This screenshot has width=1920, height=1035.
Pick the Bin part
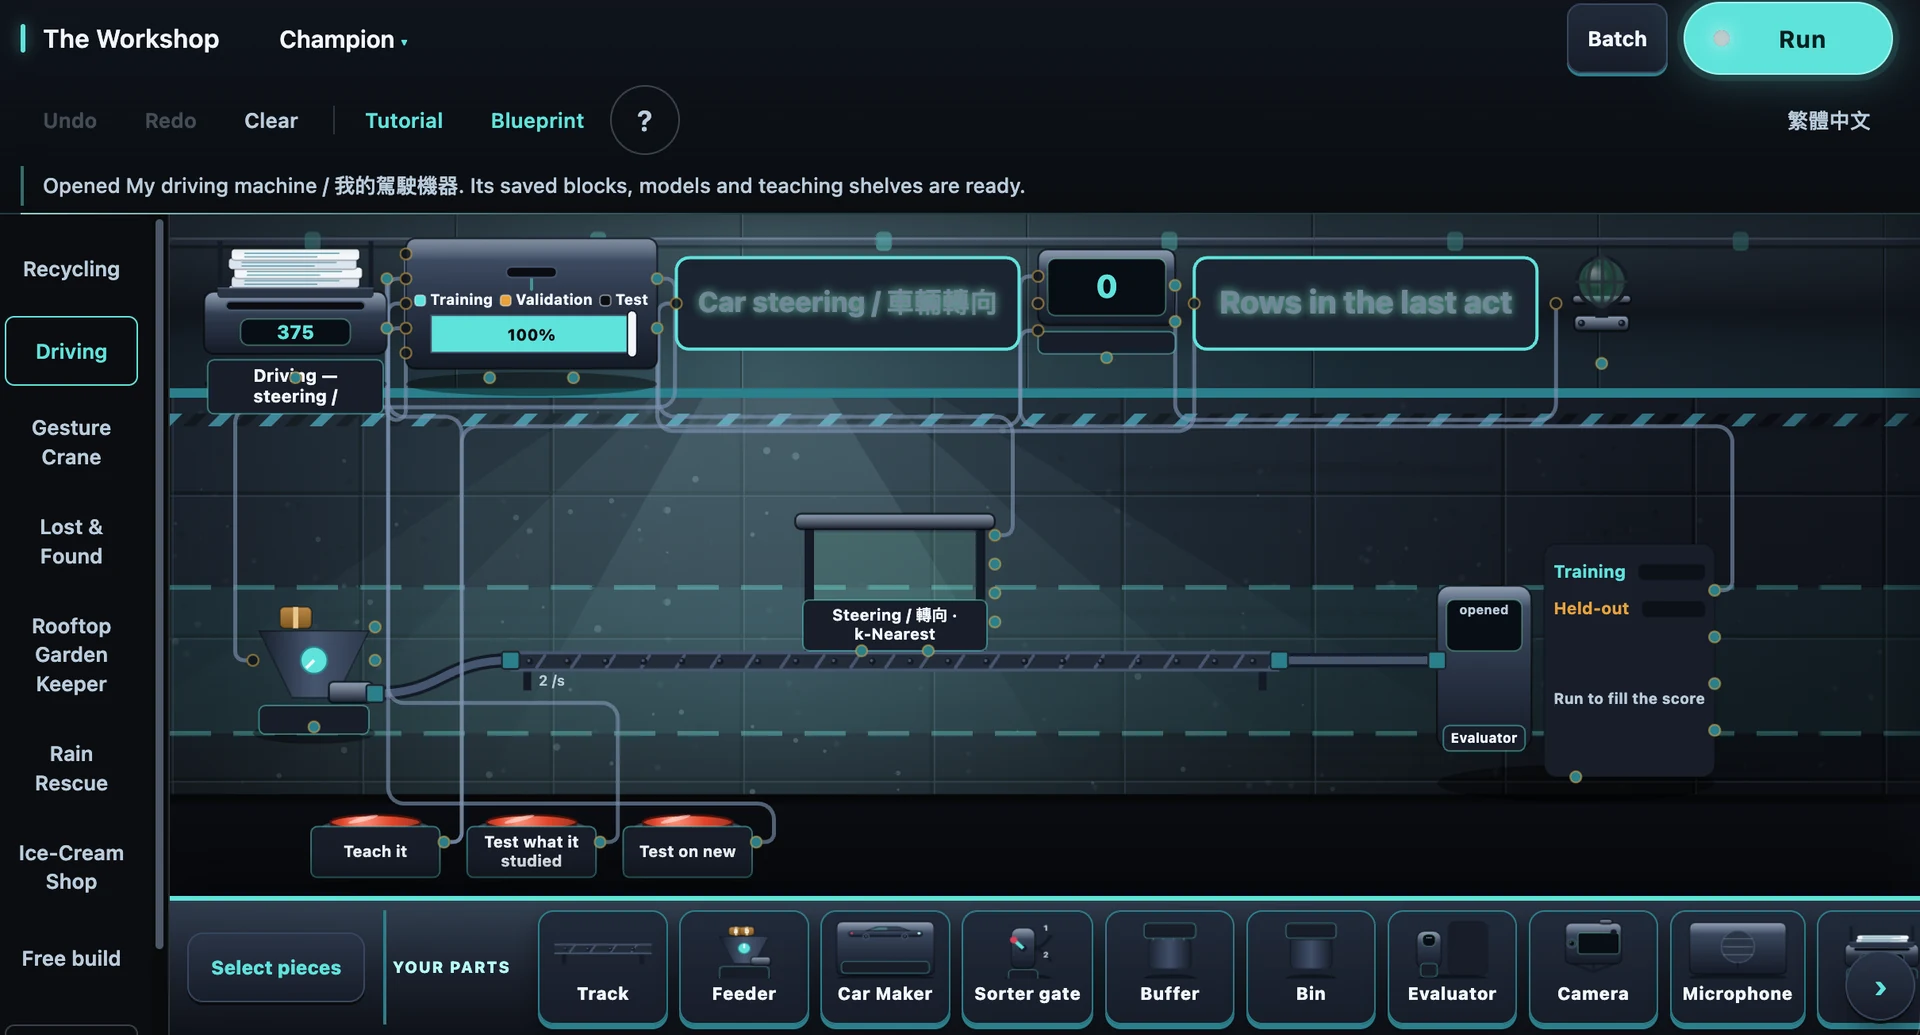[x=1310, y=967]
